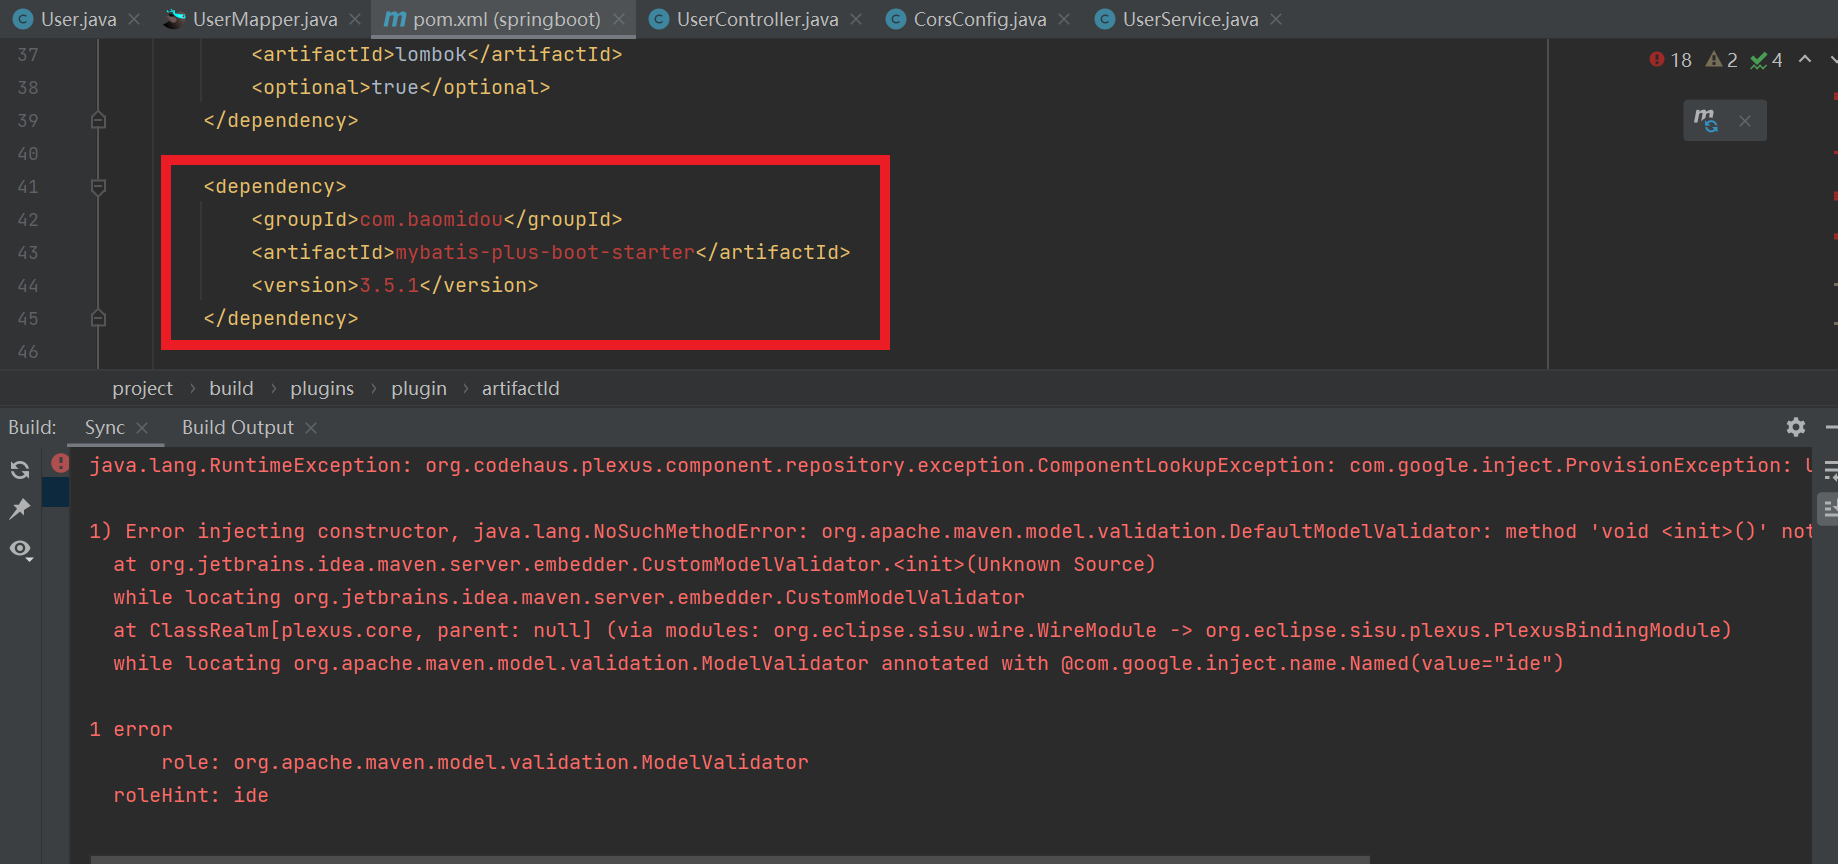Close the Sync tab
This screenshot has width=1838, height=864.
(x=142, y=428)
